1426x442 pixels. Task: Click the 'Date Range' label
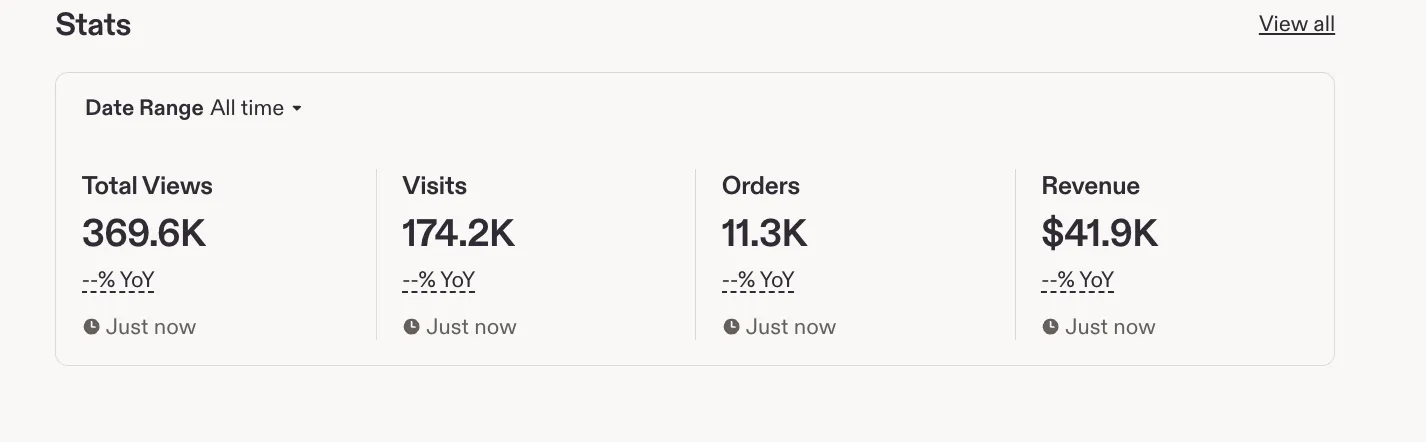click(x=144, y=108)
